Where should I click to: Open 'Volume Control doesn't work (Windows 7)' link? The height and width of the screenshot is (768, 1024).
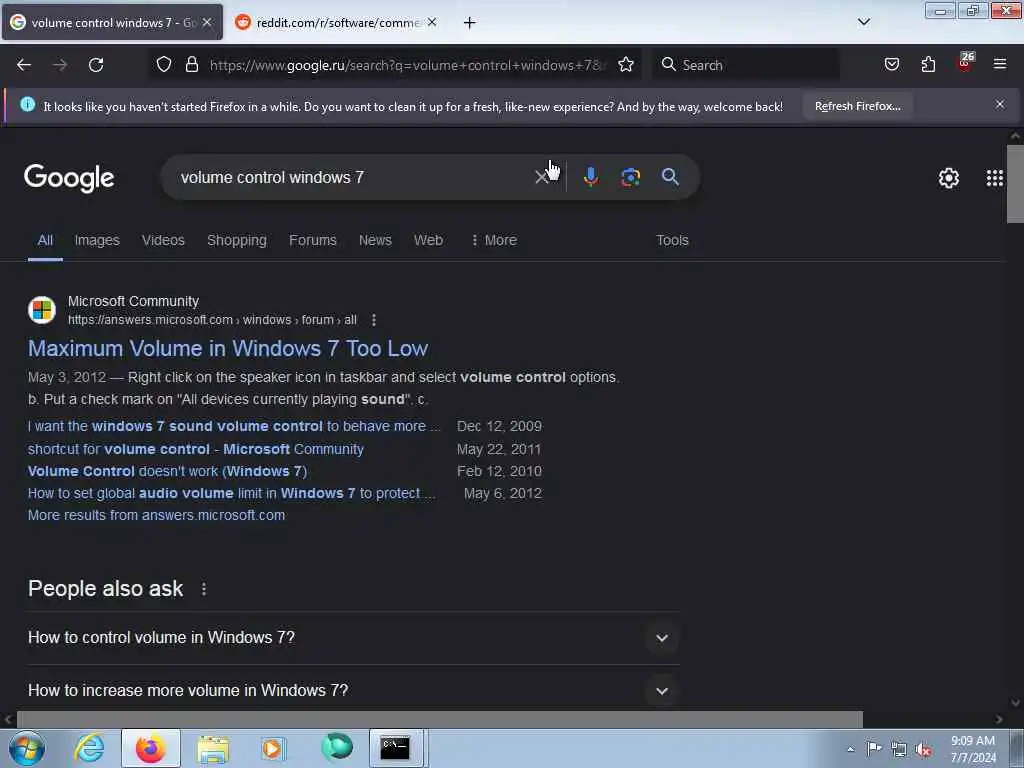pos(167,471)
